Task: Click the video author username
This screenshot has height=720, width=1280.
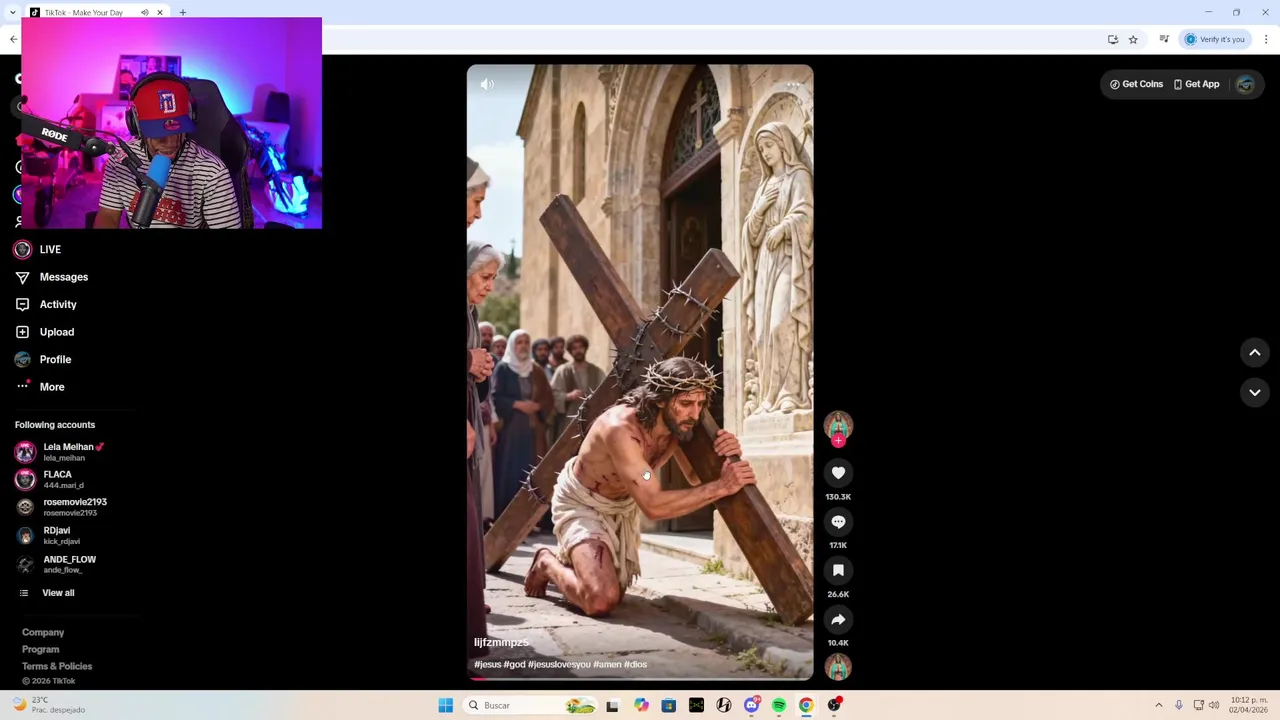Action: (x=501, y=642)
